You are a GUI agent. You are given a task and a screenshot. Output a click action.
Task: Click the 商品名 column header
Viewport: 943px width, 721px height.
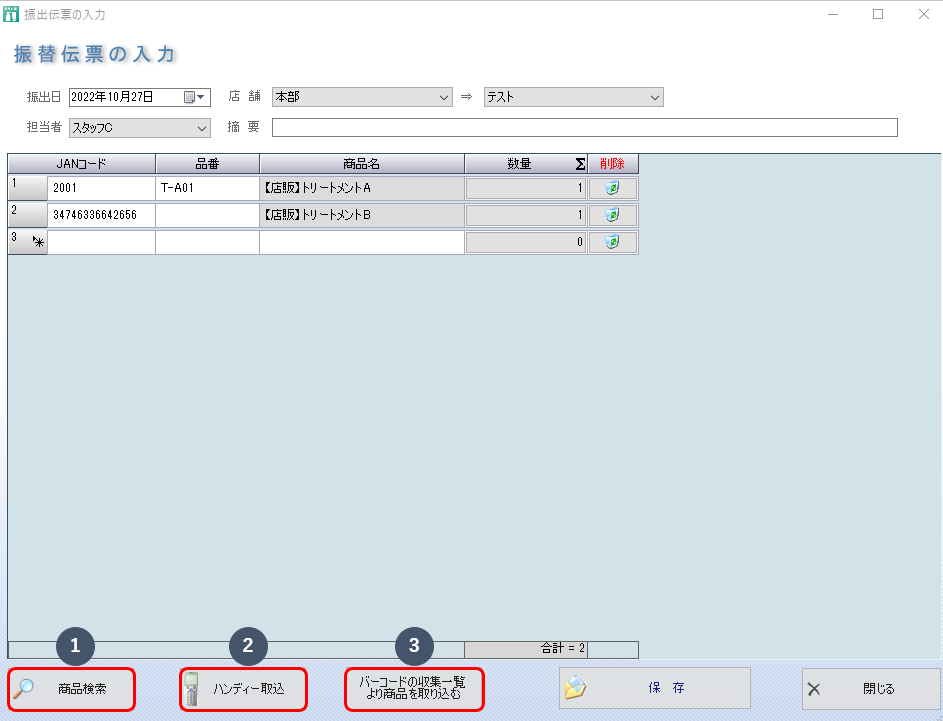[x=361, y=164]
